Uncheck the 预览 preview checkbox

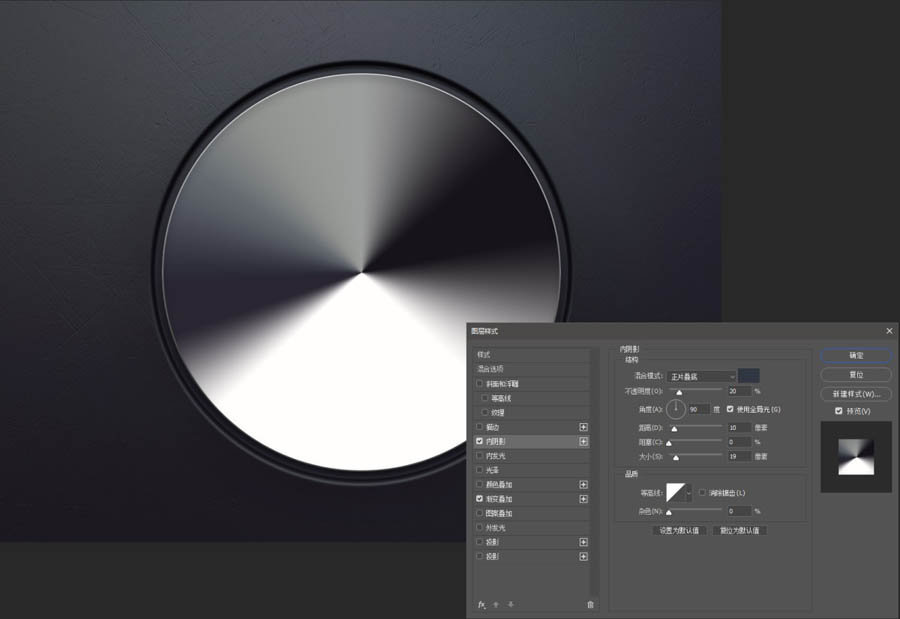[x=838, y=411]
